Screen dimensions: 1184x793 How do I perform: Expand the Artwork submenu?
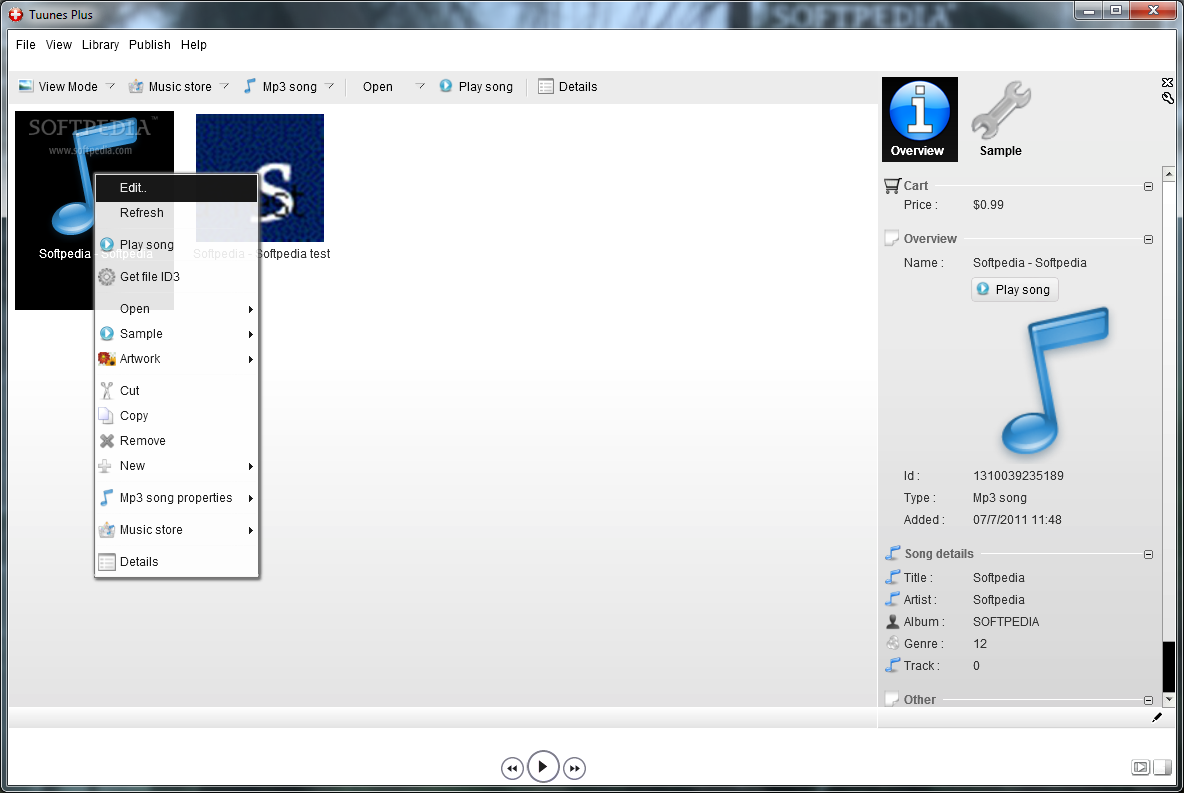(251, 359)
